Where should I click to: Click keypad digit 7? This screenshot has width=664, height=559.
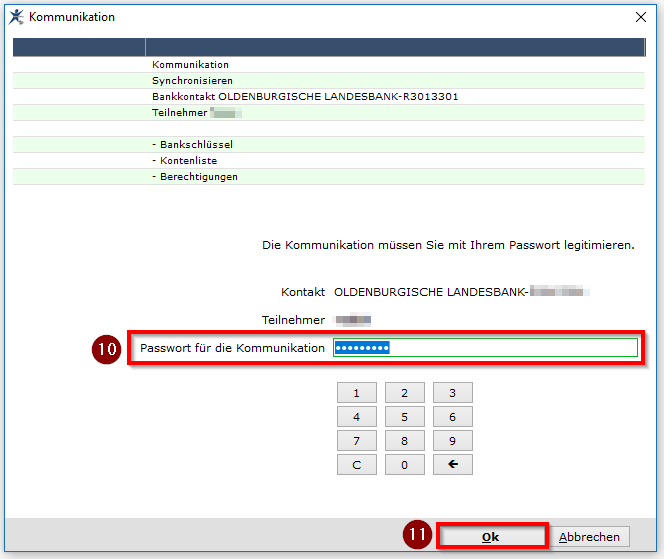357,441
